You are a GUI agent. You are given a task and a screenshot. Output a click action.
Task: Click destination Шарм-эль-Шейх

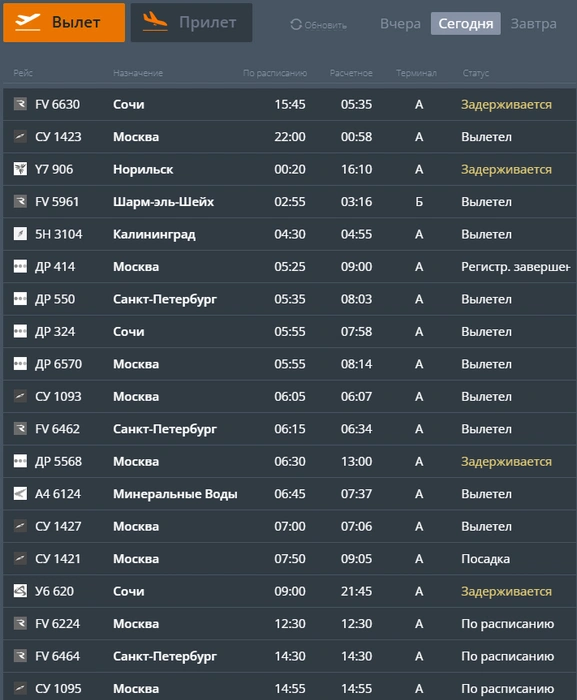[x=163, y=202]
